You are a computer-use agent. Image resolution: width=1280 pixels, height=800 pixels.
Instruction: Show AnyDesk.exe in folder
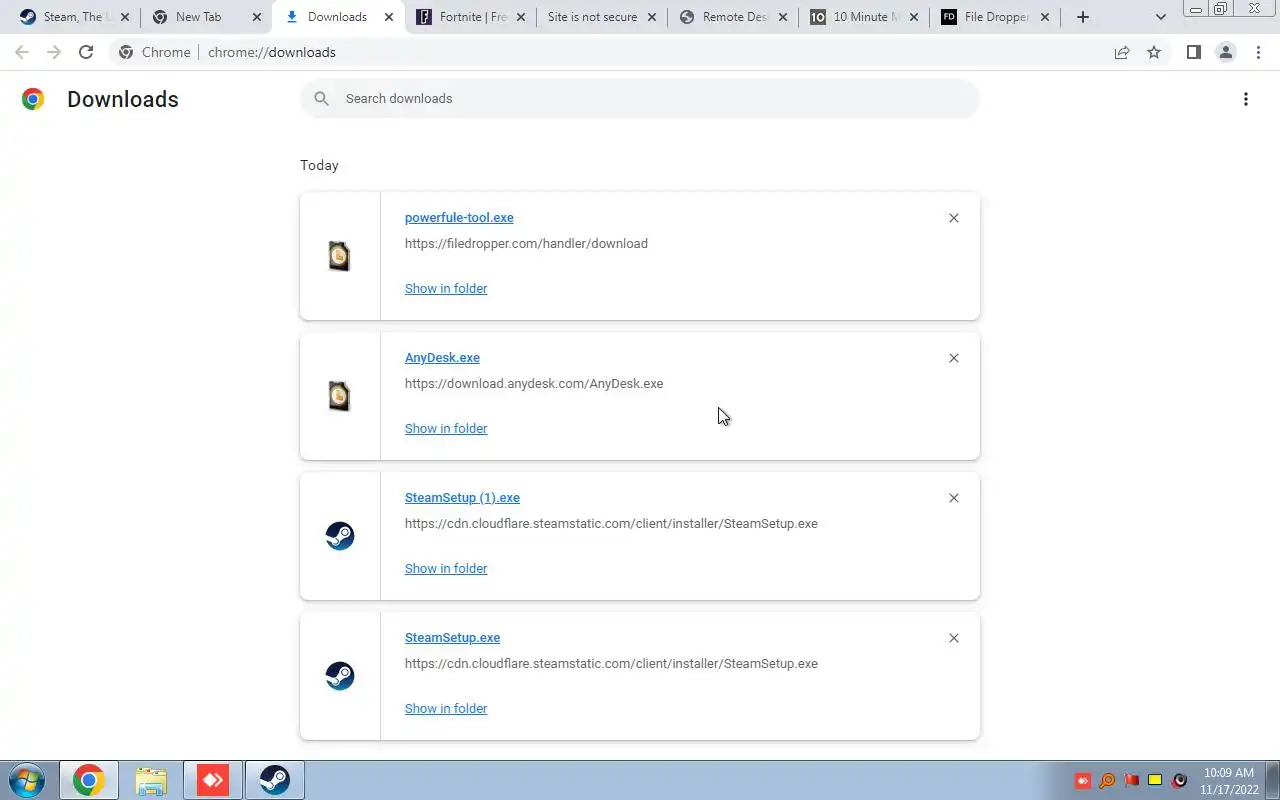[446, 428]
